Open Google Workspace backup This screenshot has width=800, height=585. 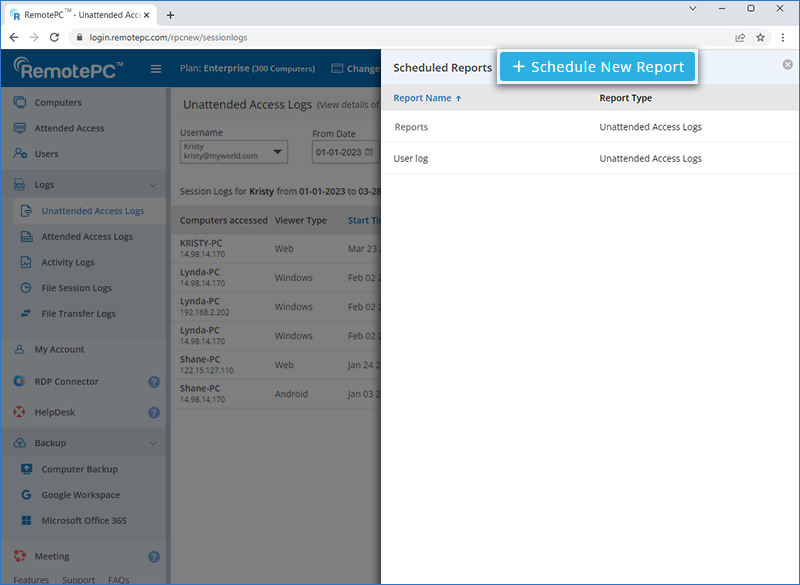(x=80, y=495)
